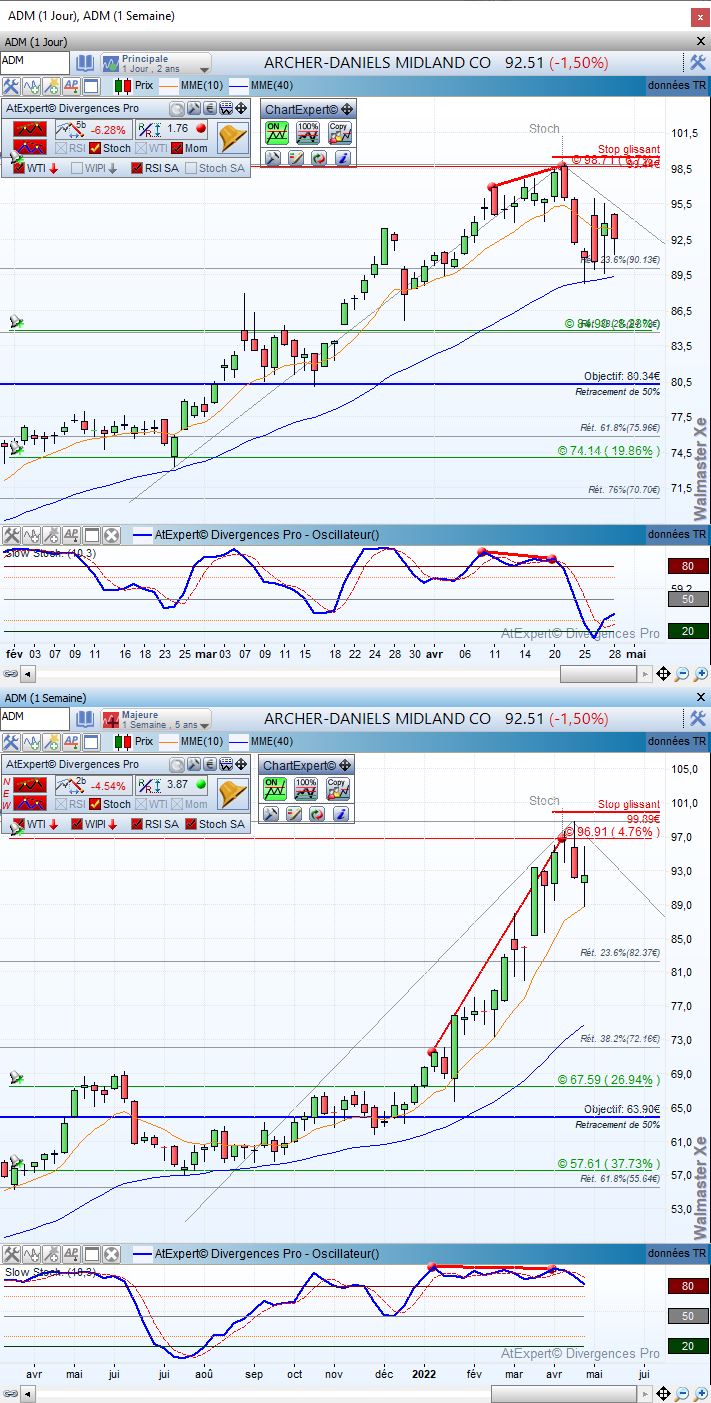Toggle the WIPI checkbox in the weekly panel

77,824
